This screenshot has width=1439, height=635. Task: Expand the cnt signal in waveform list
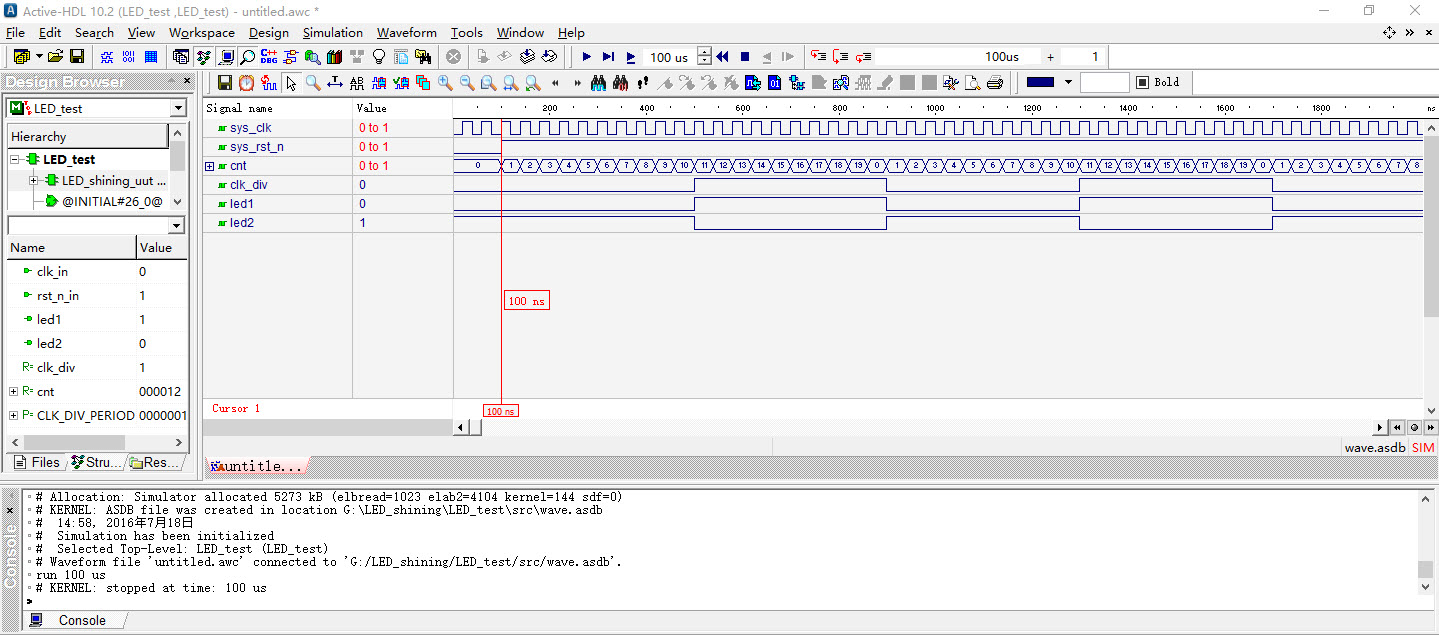pyautogui.click(x=209, y=166)
